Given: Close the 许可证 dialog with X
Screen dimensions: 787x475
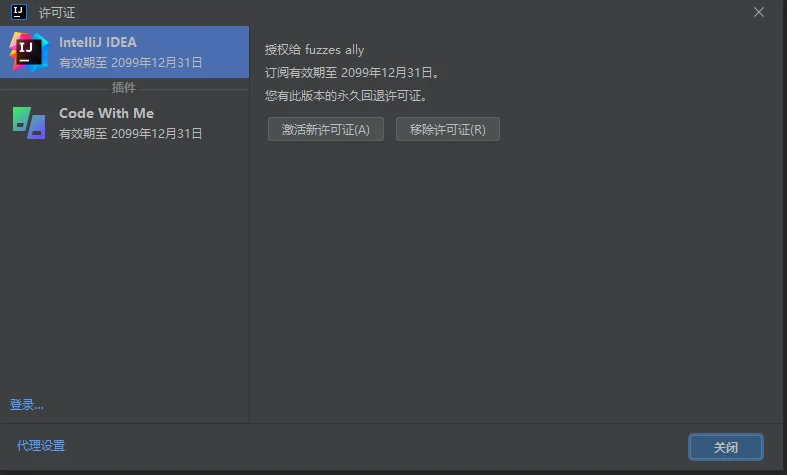Looking at the screenshot, I should click(x=759, y=12).
